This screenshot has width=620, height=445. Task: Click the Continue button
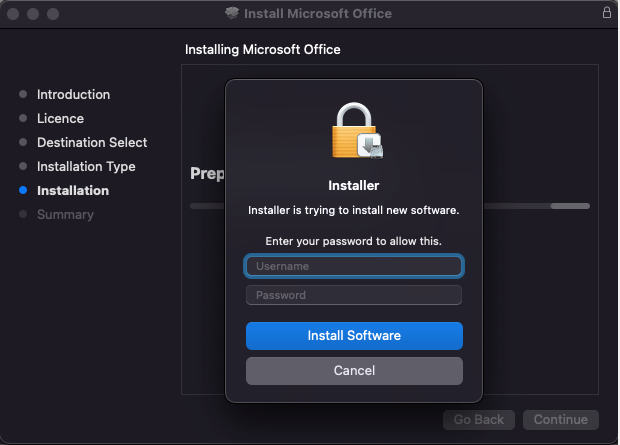561,419
